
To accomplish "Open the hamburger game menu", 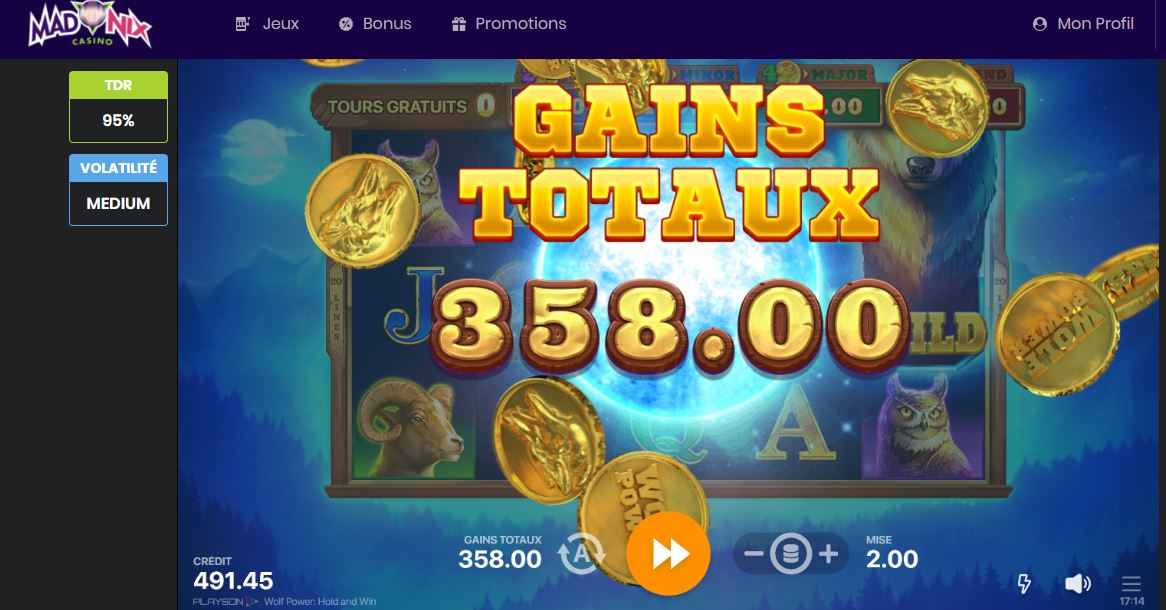I will point(1131,583).
